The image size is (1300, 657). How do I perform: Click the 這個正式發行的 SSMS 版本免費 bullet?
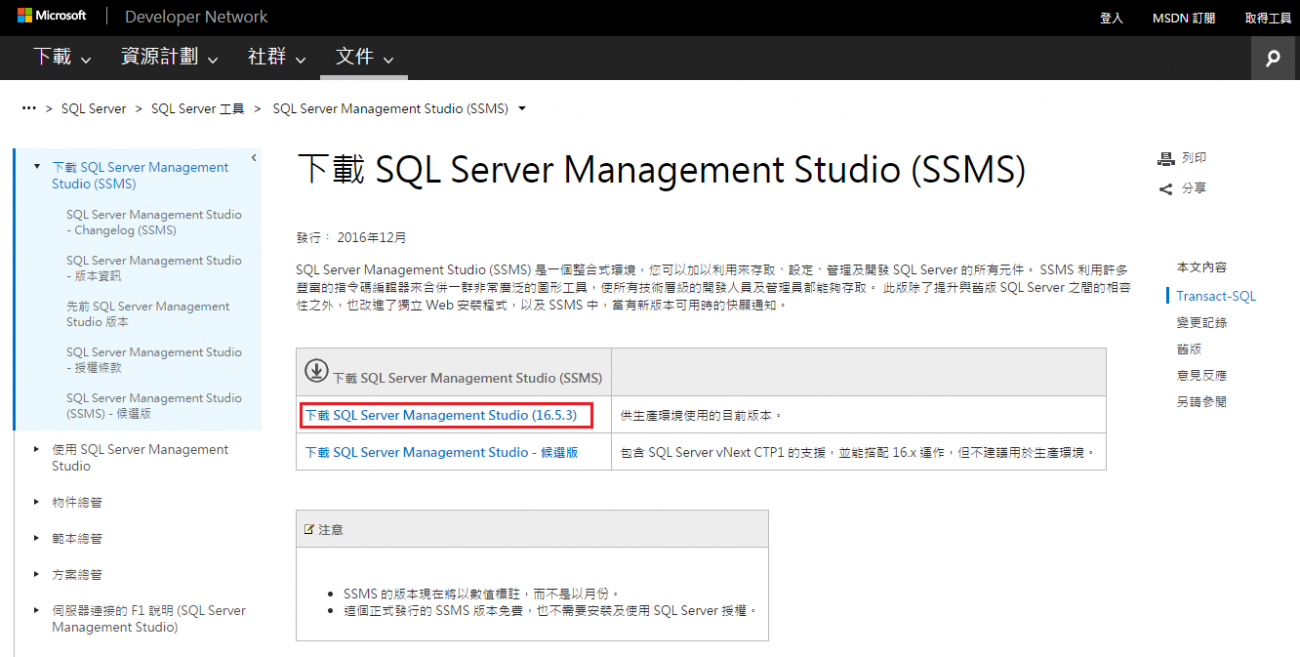point(550,611)
